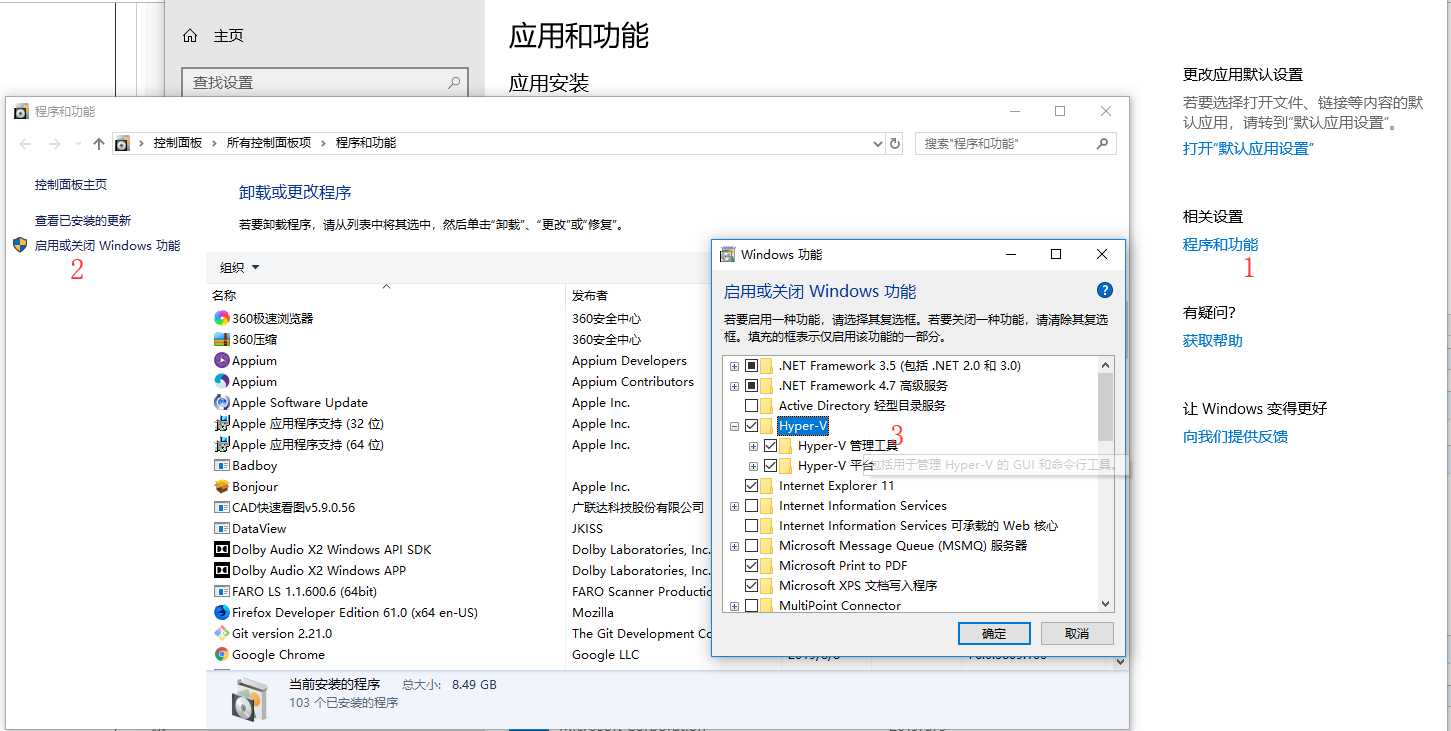Click the help icon in Windows 功能 dialog
Screen dimensions: 1451x731
(1104, 290)
